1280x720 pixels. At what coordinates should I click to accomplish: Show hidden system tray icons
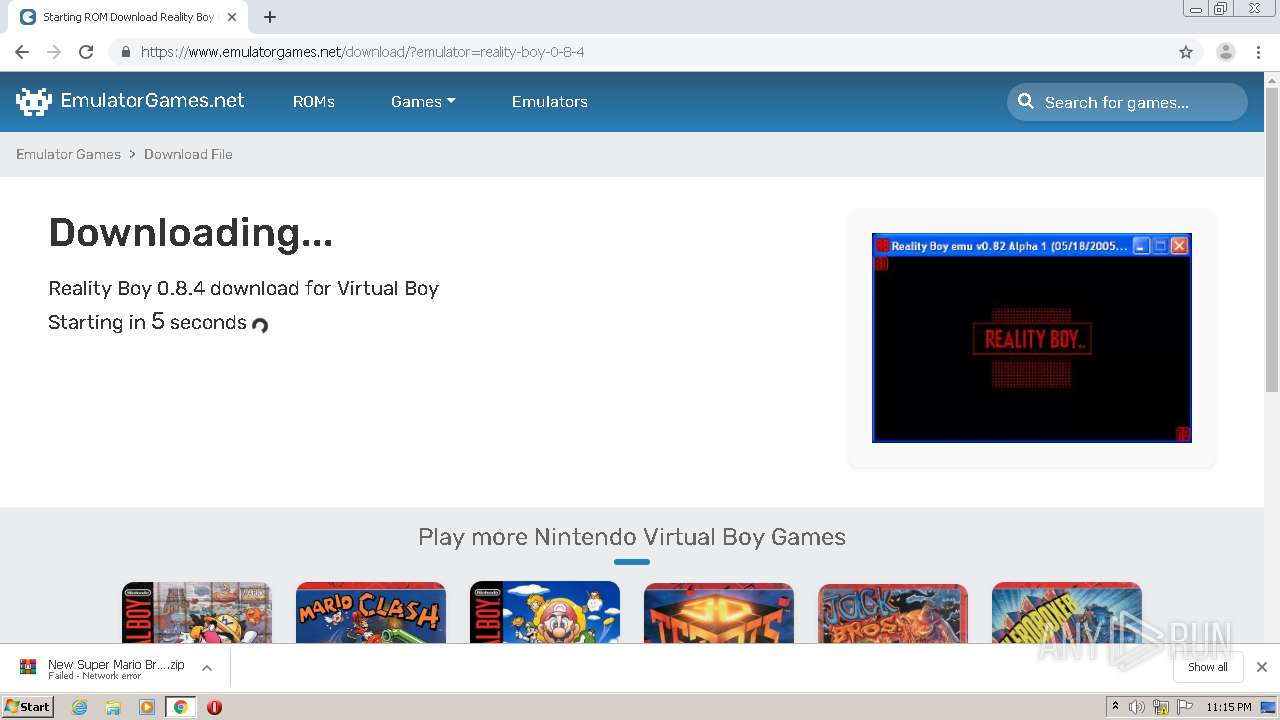tap(1115, 707)
